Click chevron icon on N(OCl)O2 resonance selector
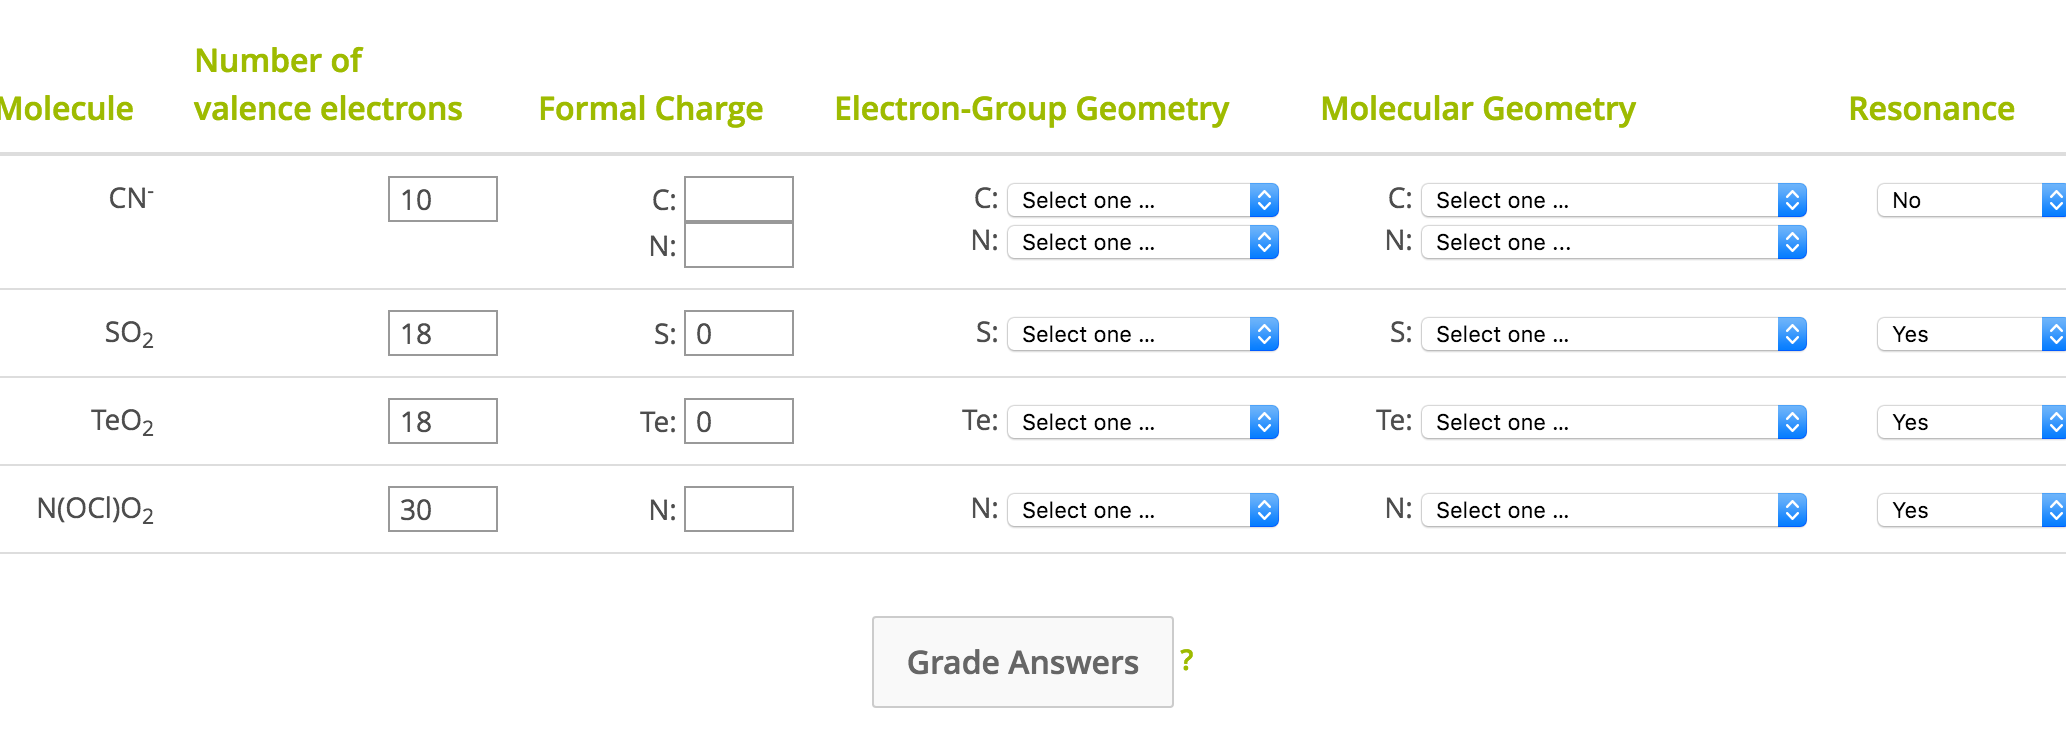The image size is (2066, 738). 2056,510
